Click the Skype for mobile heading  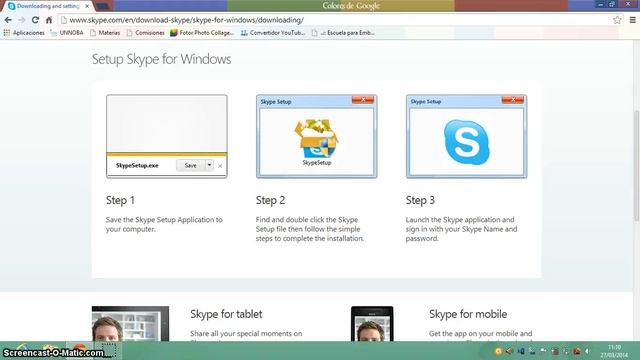[x=468, y=314]
